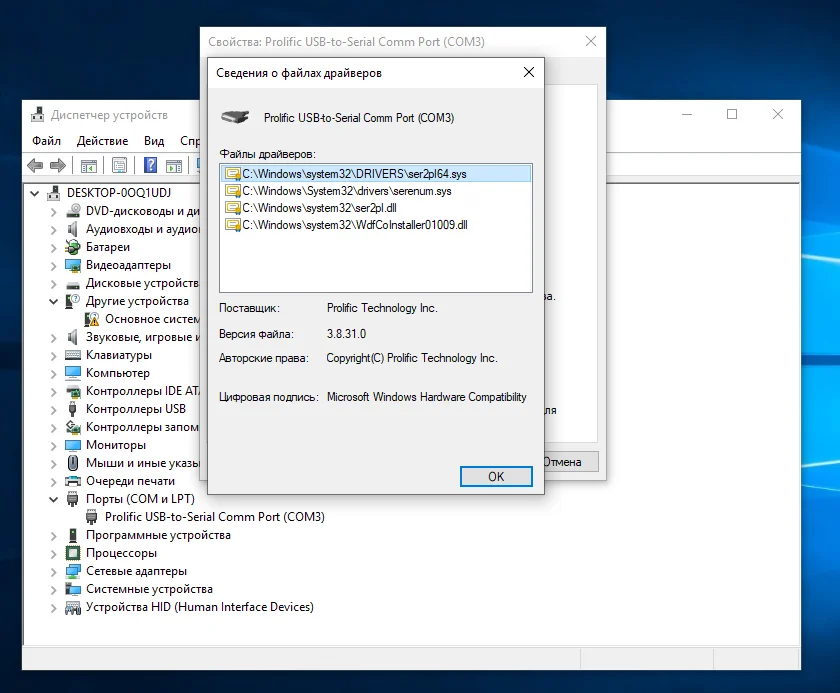Click the audio inputs speaker icon
Viewport: 840px width, 693px height.
point(73,229)
